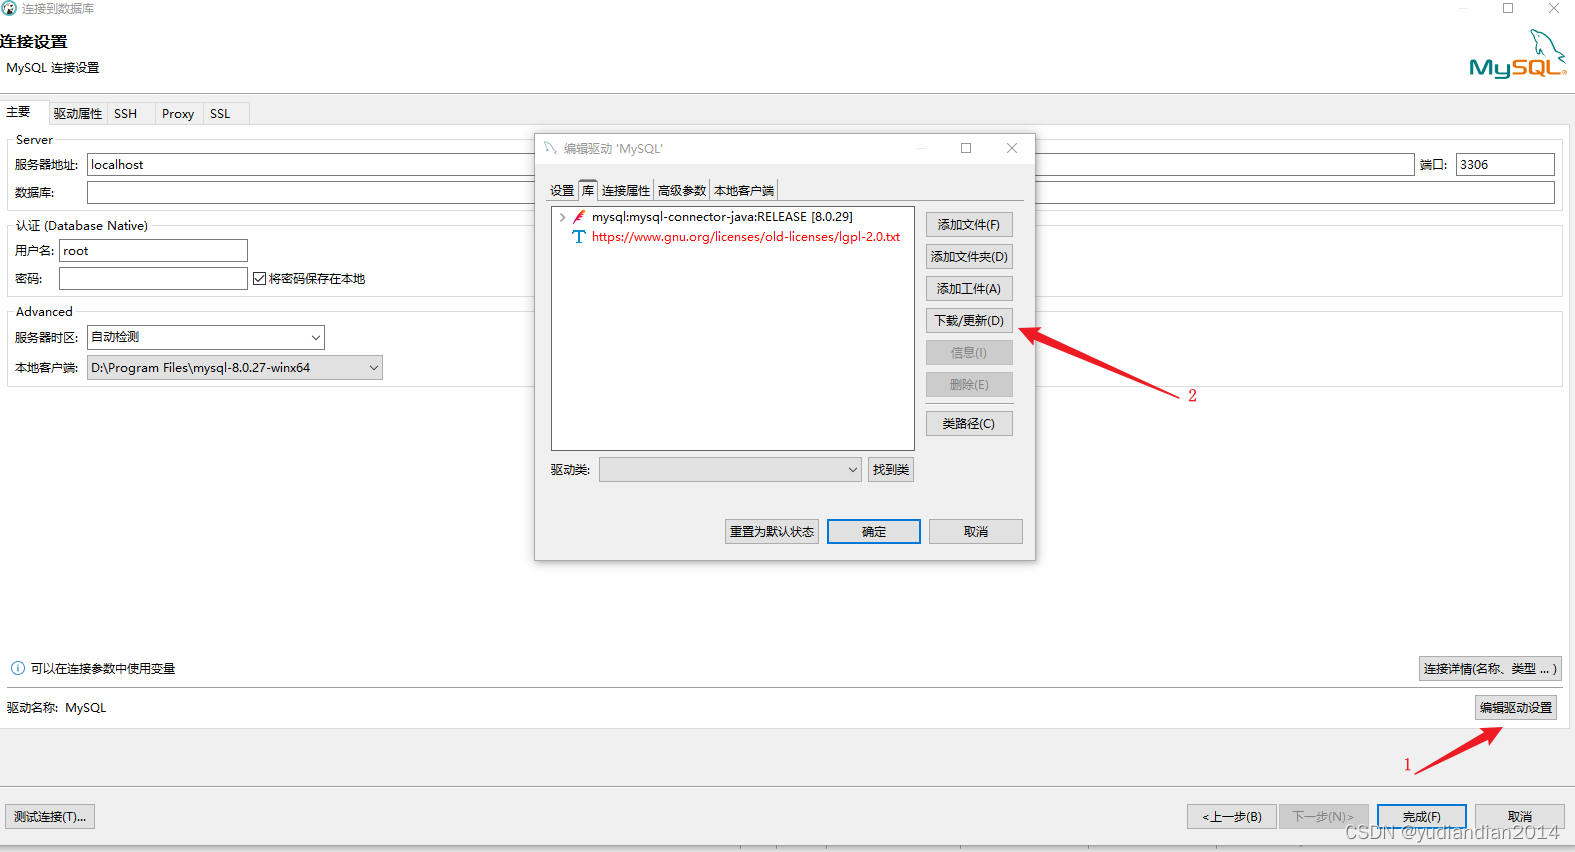
Task: Click the info icon beside the variables hint
Action: pyautogui.click(x=18, y=668)
